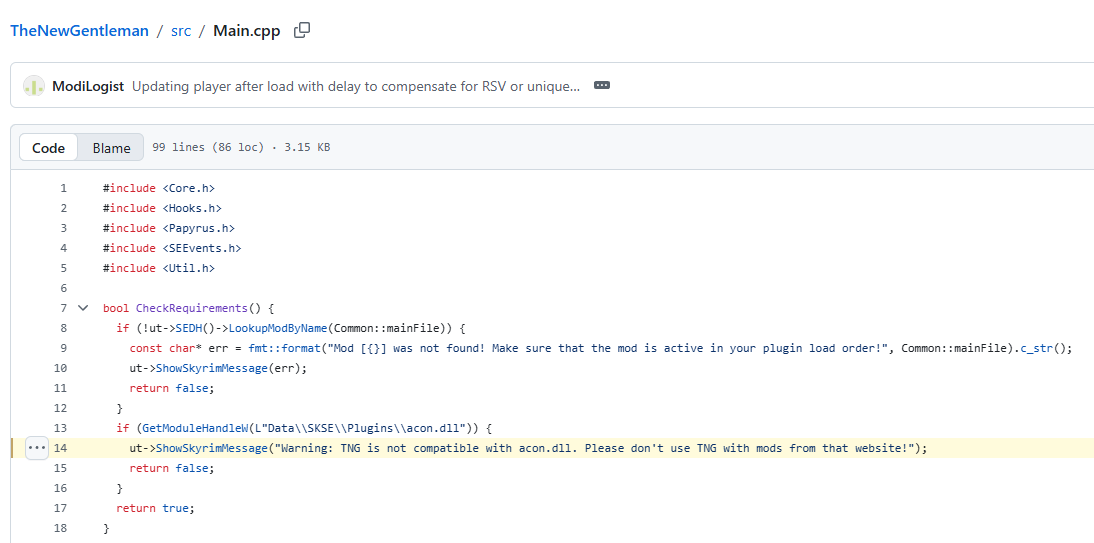Click the Main.cpp file name heading
The height and width of the screenshot is (543, 1094).
tap(247, 31)
